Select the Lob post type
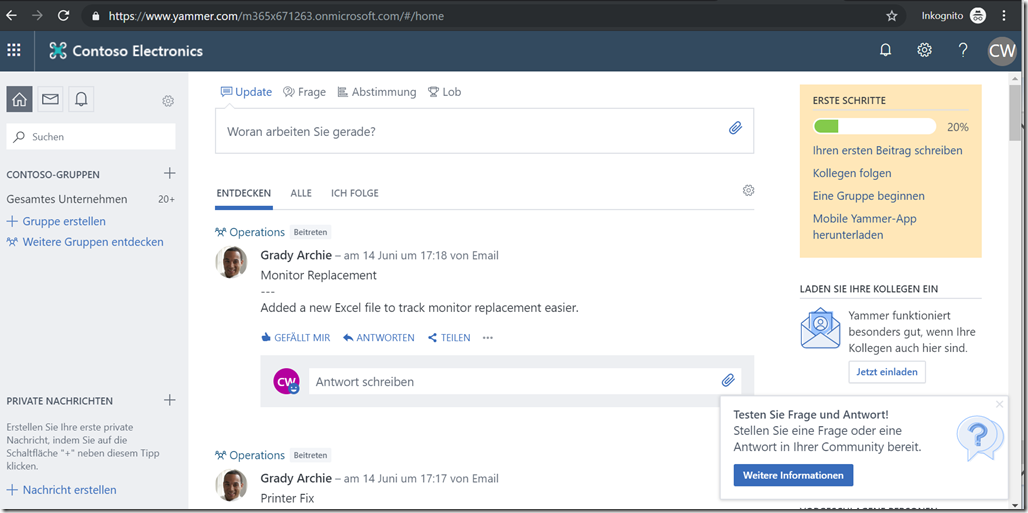 pyautogui.click(x=445, y=92)
